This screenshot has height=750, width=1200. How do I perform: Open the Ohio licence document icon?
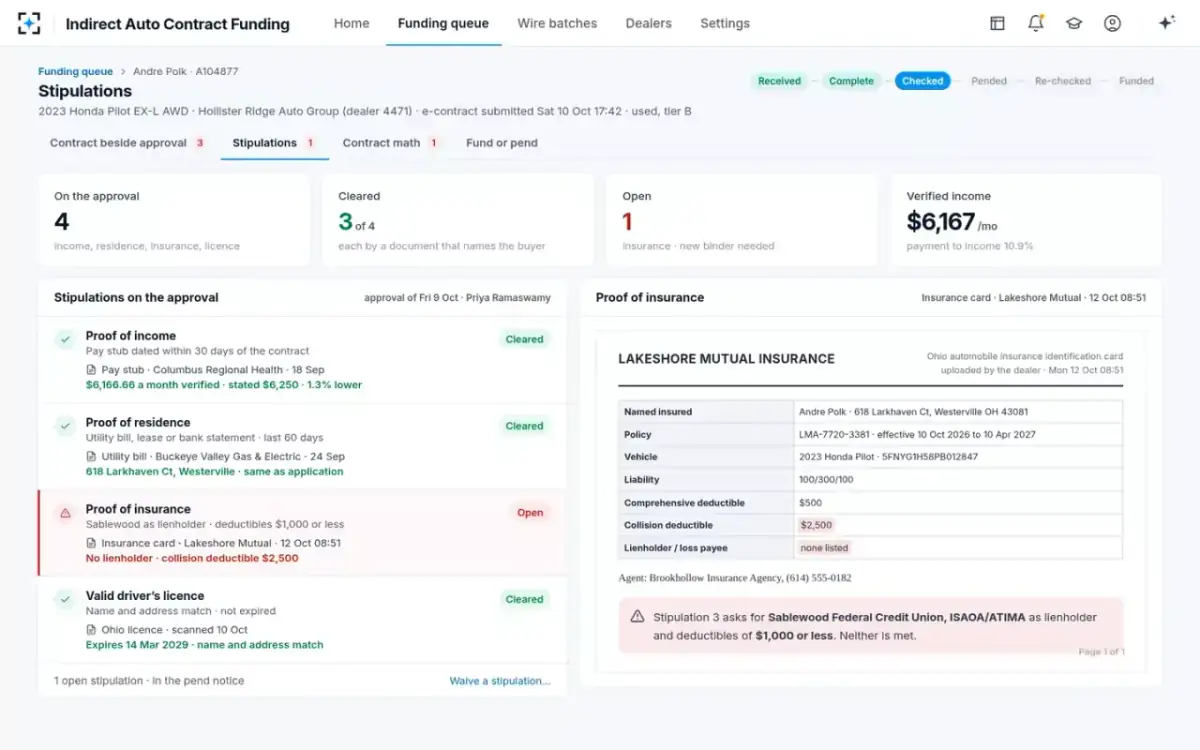tap(92, 630)
